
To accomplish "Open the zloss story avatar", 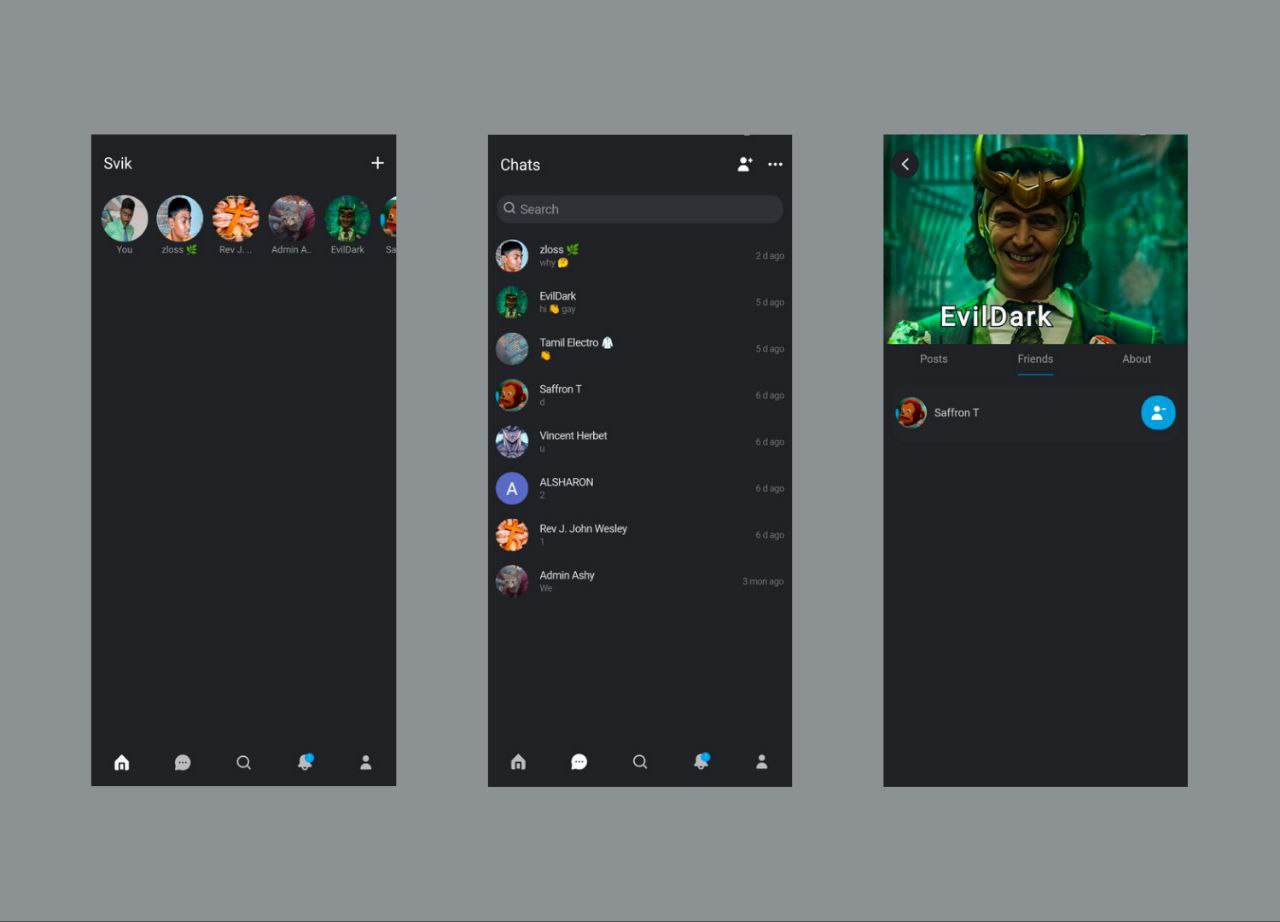I will pyautogui.click(x=180, y=218).
